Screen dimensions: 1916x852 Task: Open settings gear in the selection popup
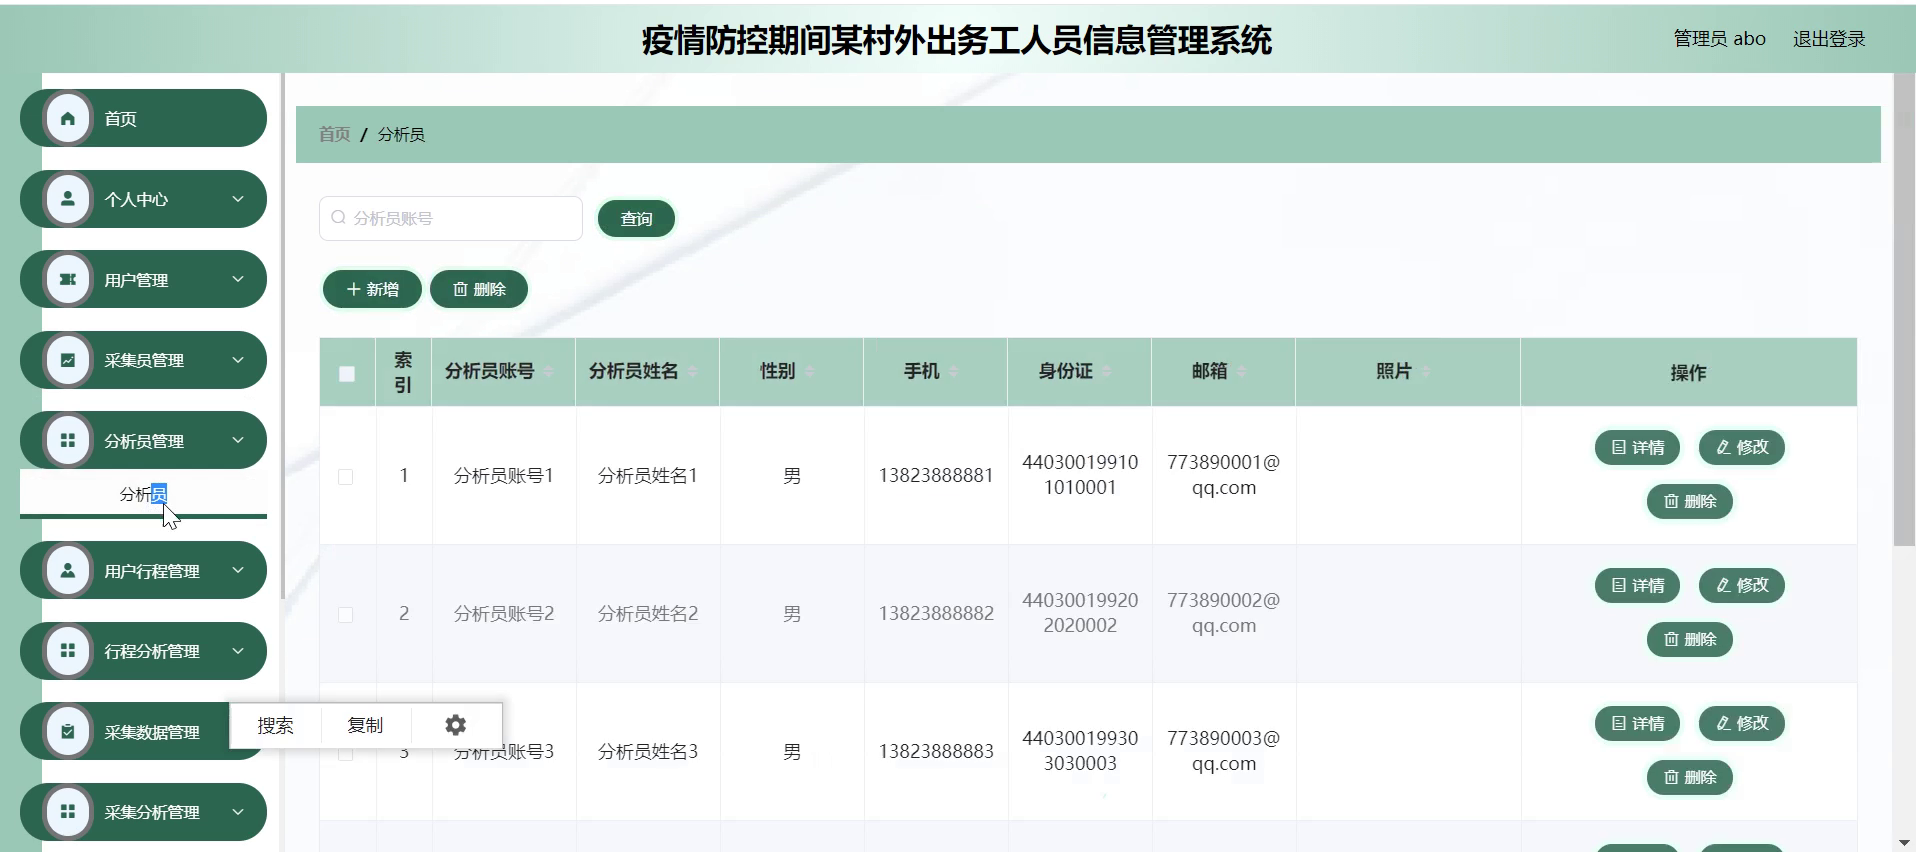click(x=455, y=725)
